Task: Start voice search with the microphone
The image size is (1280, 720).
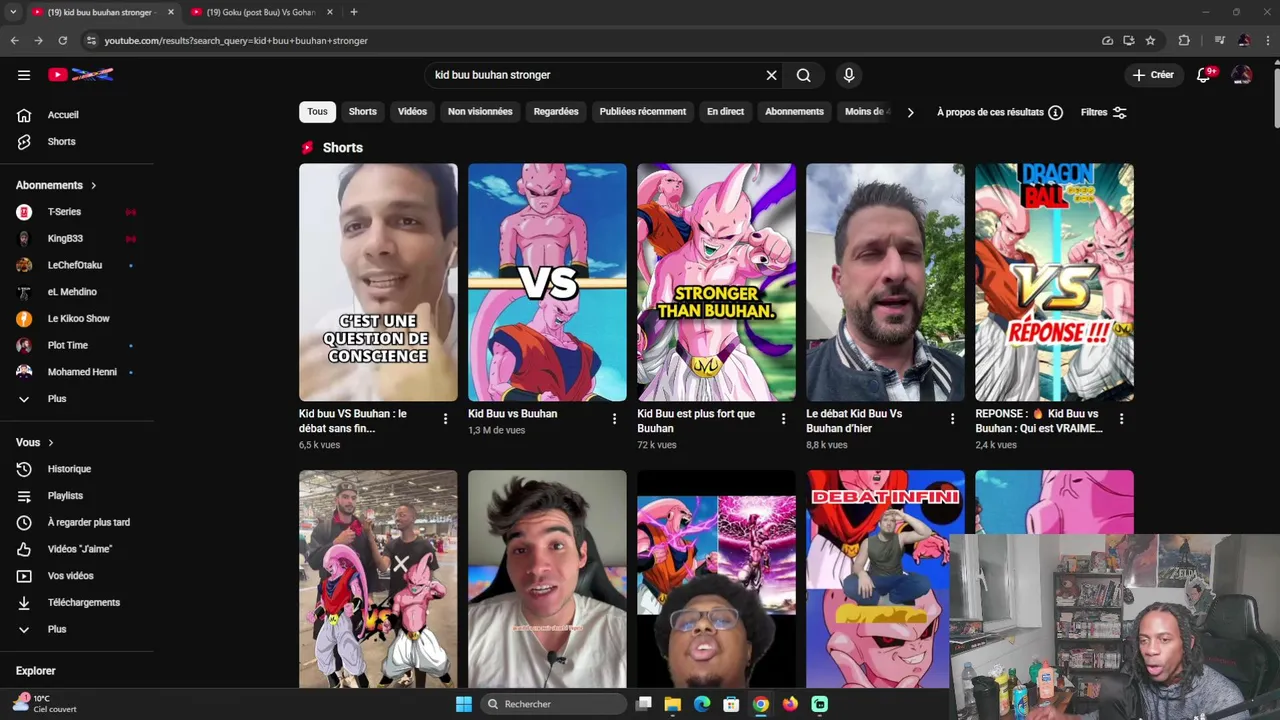Action: coord(849,75)
